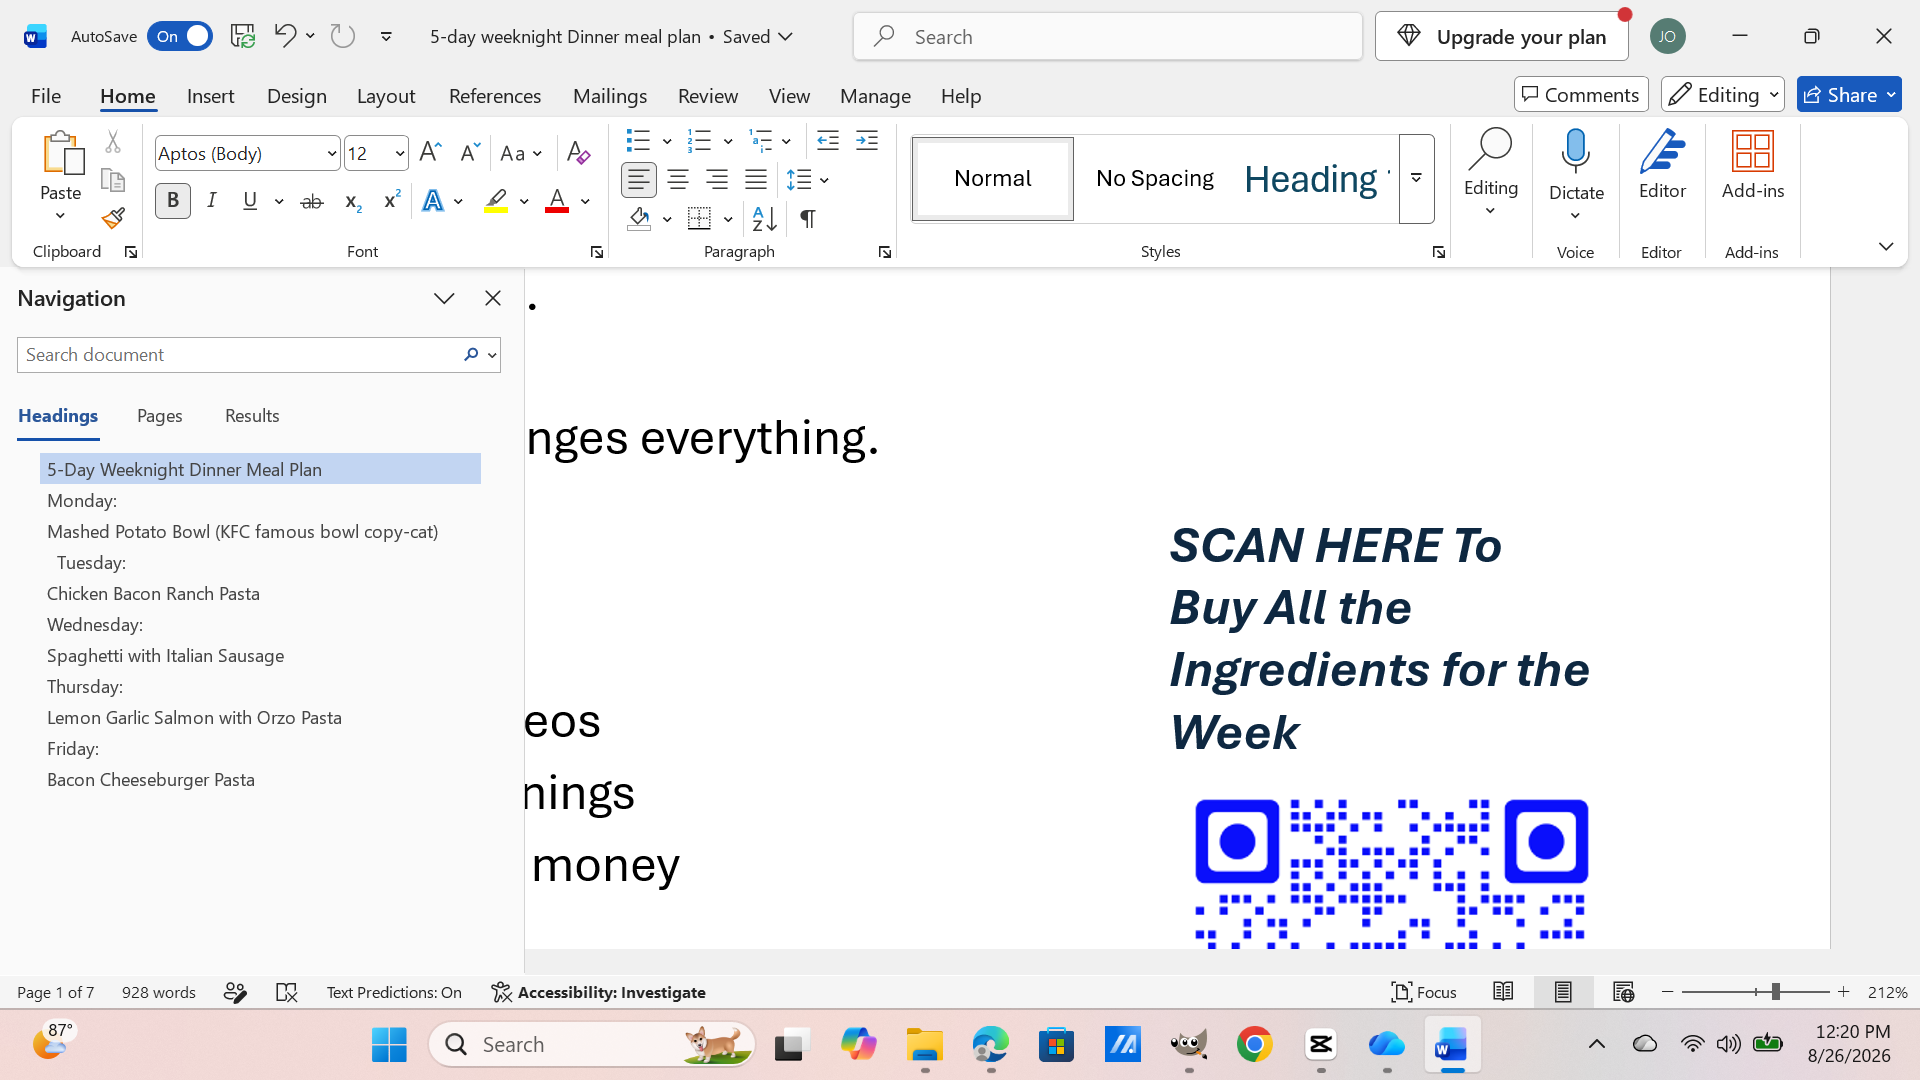Screen dimensions: 1920x1080
Task: Click the Undo arrow icon
Action: coord(284,36)
